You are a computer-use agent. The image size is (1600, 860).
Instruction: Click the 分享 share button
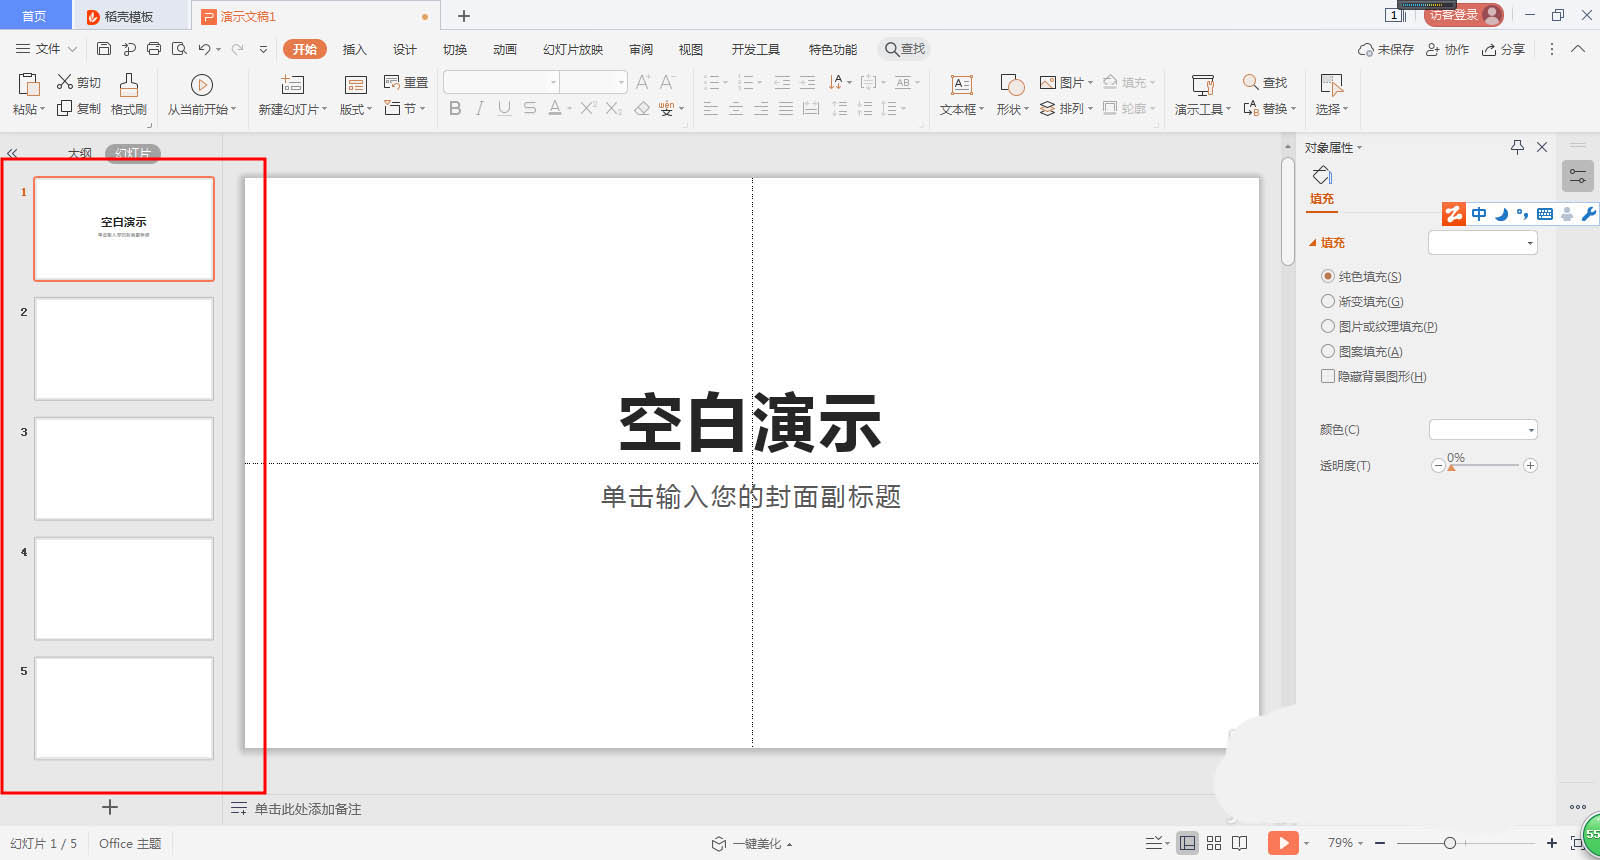tap(1503, 49)
